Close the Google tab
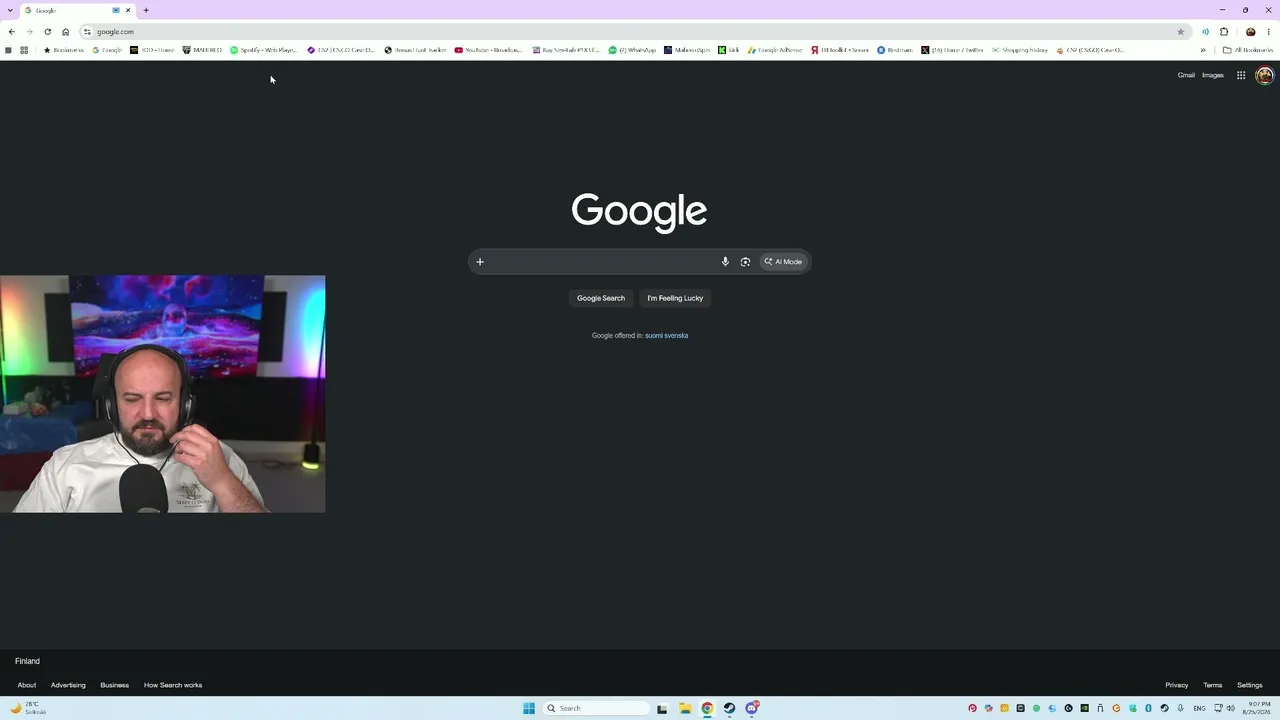The height and width of the screenshot is (720, 1280). tap(128, 10)
